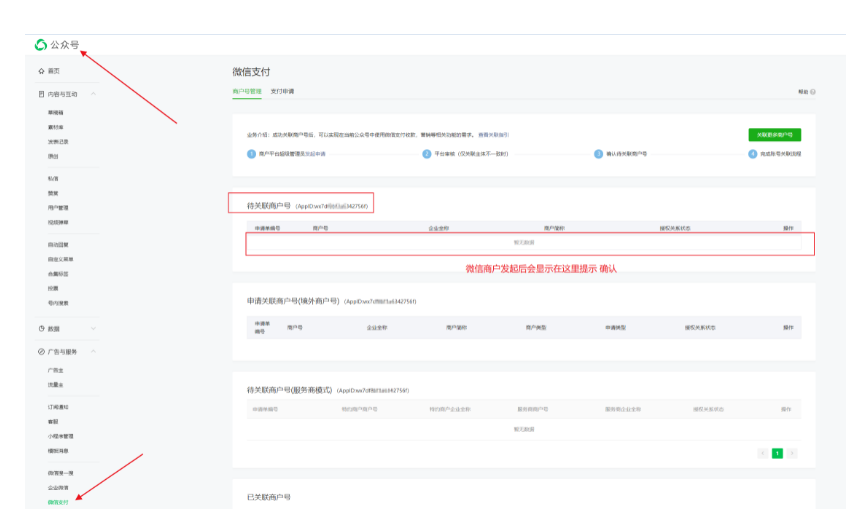862x524 pixels.
Task: Open 小程序管理 in the sidebar
Action: click(60, 436)
